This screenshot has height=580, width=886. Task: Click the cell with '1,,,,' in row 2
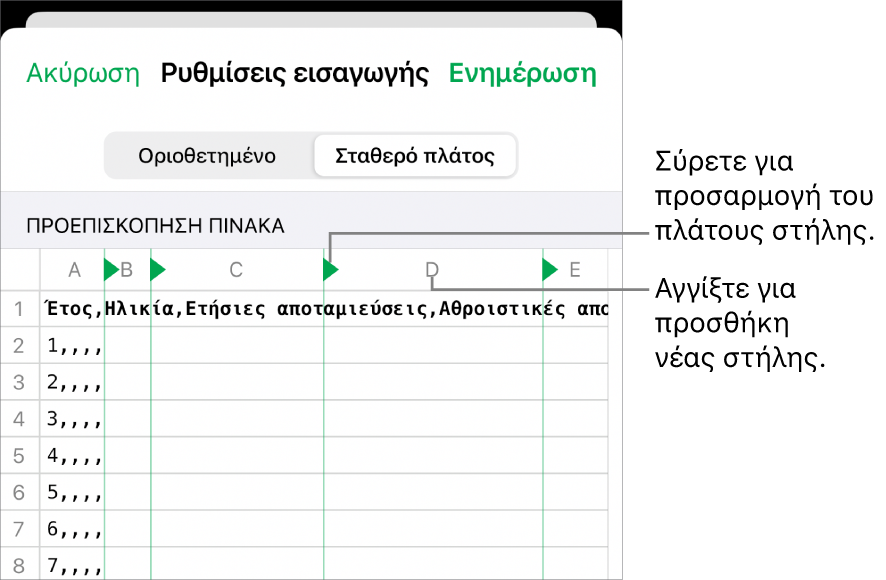[x=73, y=345]
